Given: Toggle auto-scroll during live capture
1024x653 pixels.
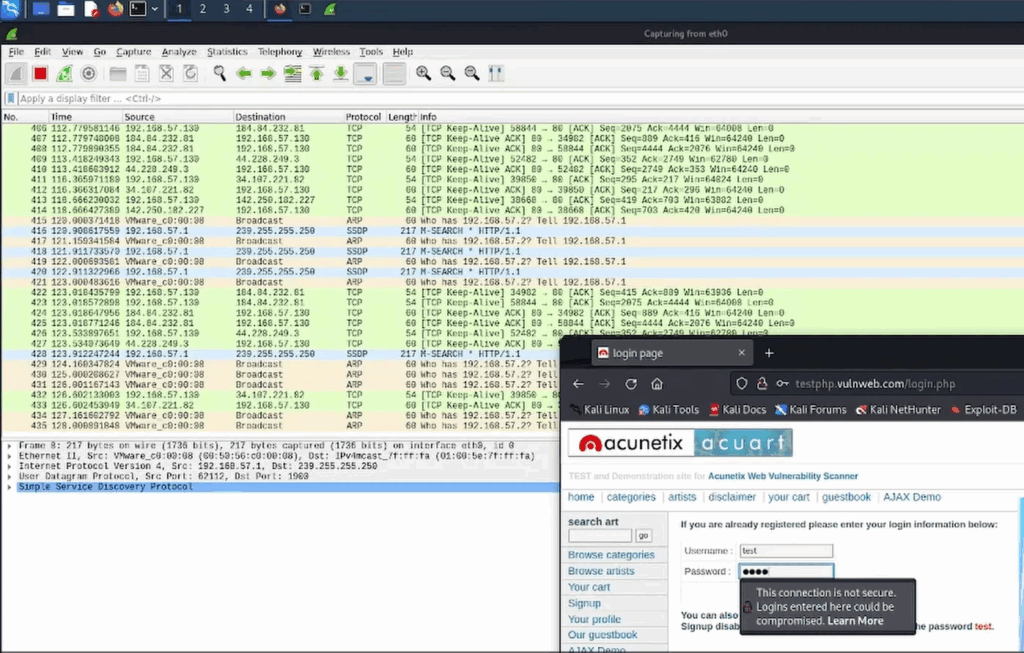Looking at the screenshot, I should (x=365, y=73).
